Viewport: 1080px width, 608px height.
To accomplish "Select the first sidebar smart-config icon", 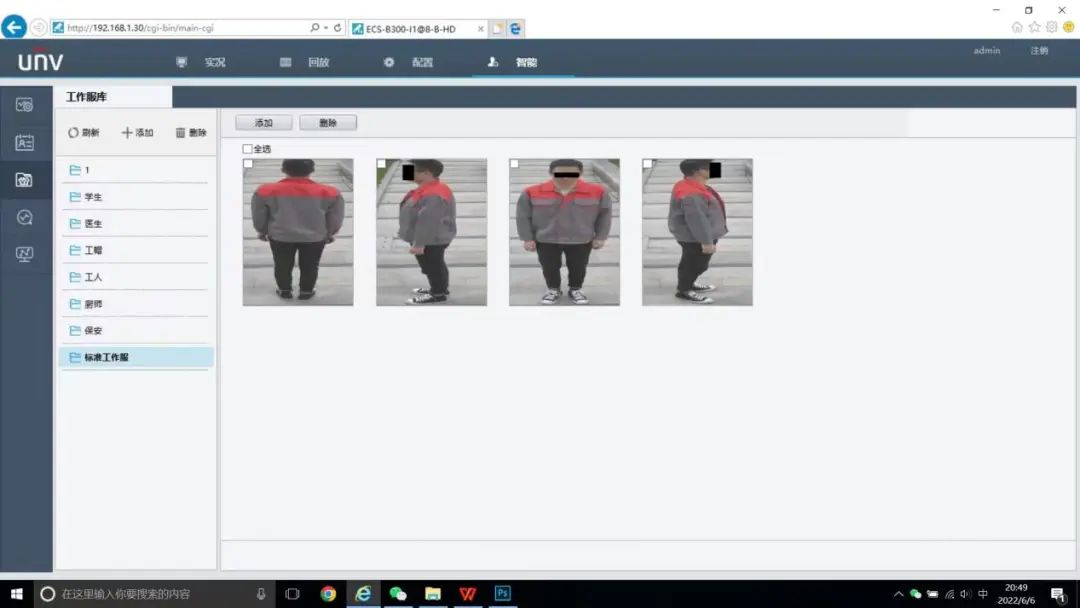I will [x=25, y=105].
